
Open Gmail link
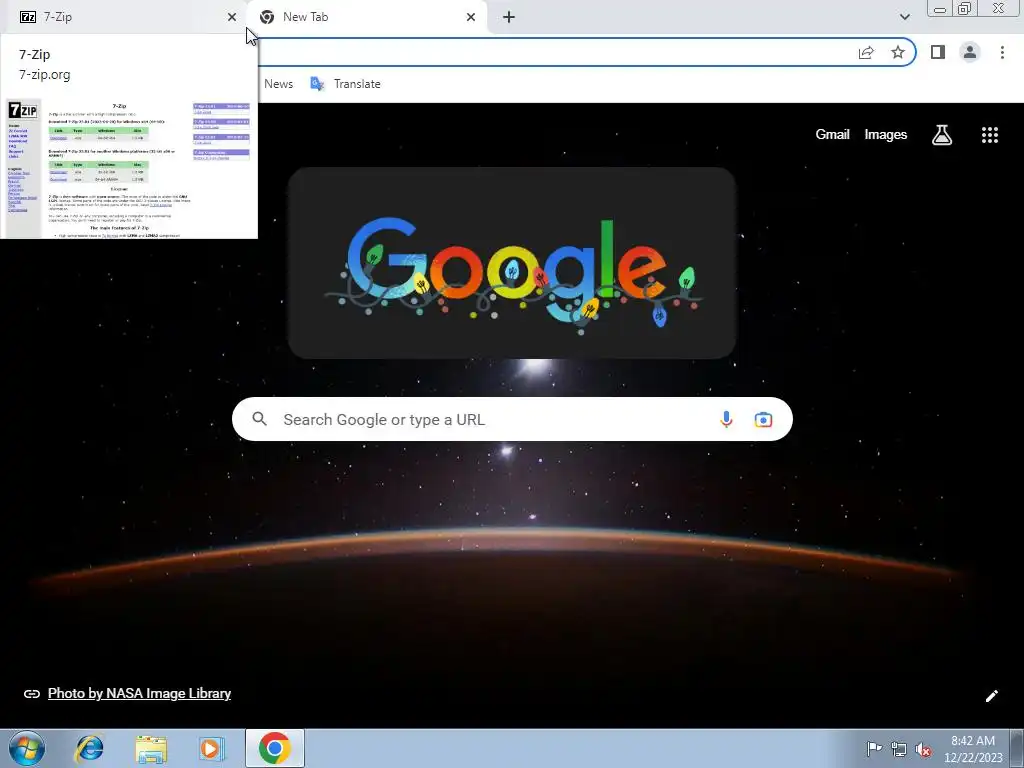click(832, 135)
